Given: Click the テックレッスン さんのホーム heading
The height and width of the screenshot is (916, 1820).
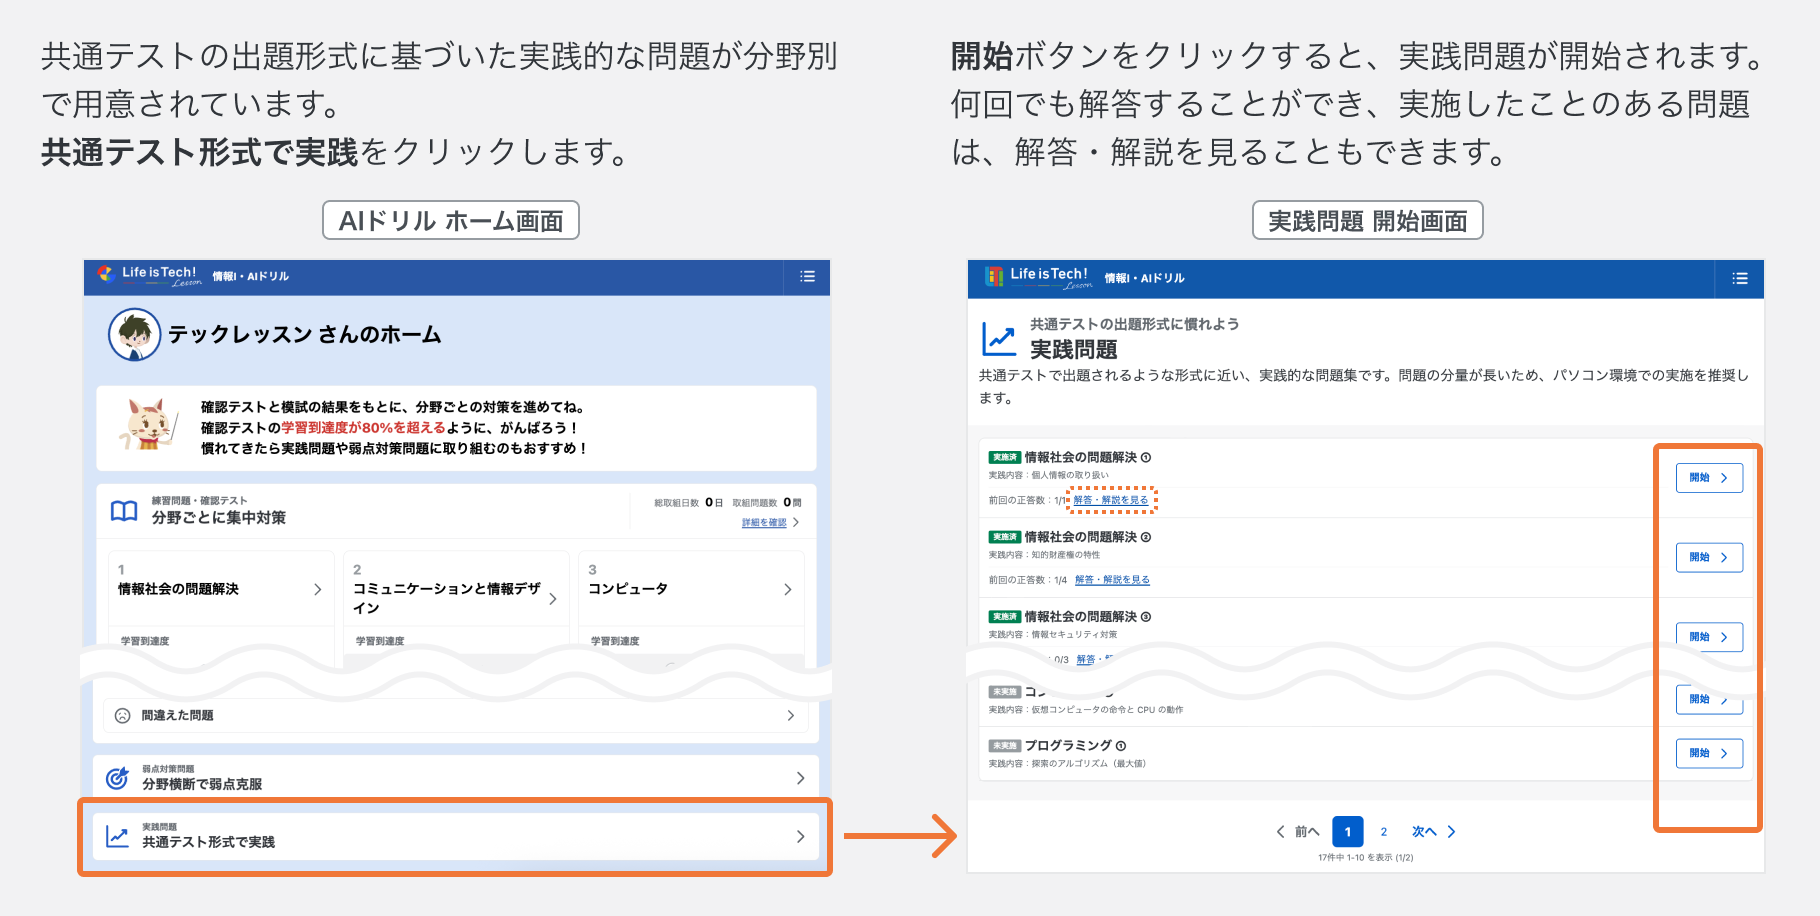Looking at the screenshot, I should pyautogui.click(x=305, y=335).
